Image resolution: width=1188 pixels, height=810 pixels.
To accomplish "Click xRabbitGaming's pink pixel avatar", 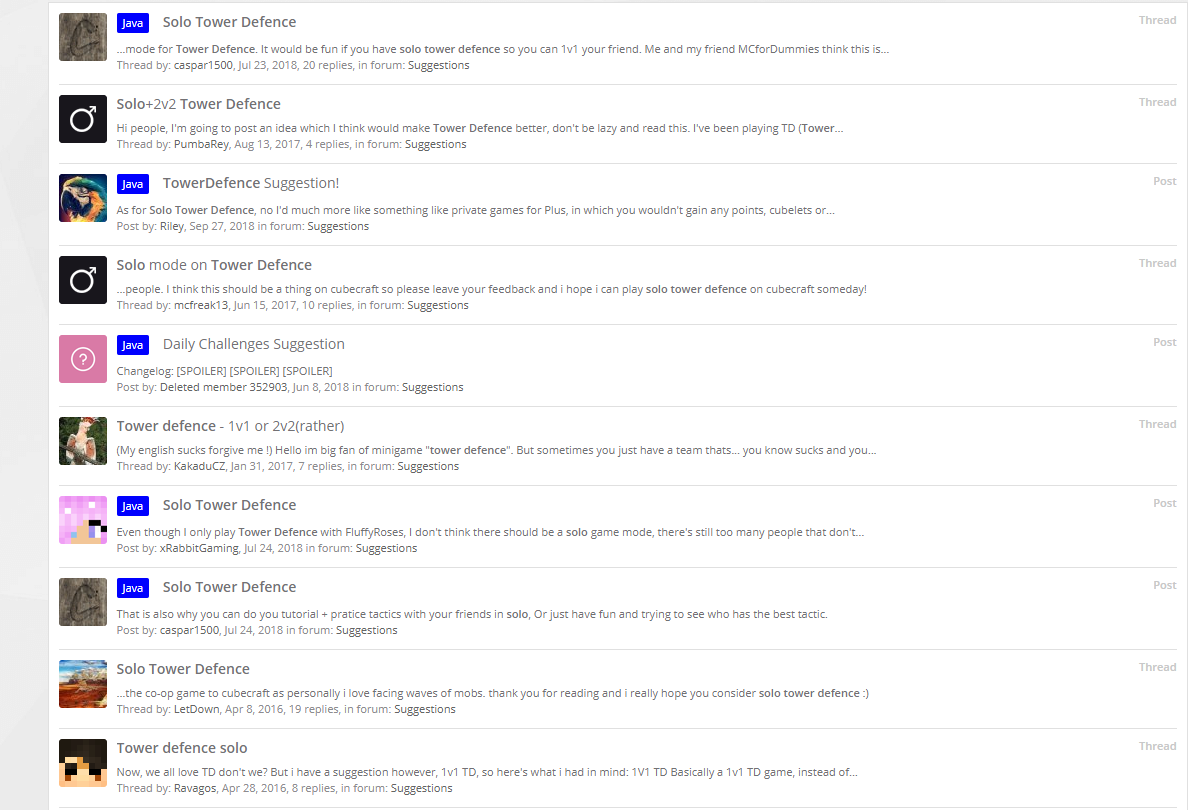I will coord(83,520).
